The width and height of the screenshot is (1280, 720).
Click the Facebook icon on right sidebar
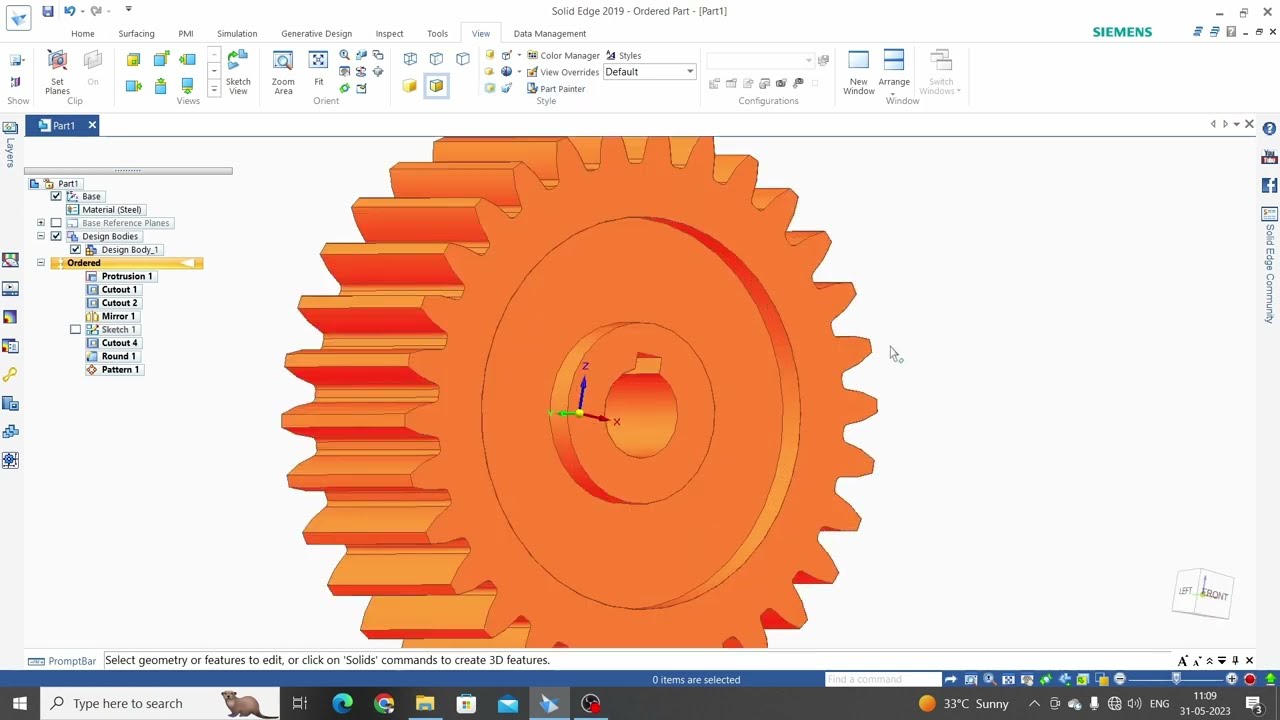(1269, 185)
